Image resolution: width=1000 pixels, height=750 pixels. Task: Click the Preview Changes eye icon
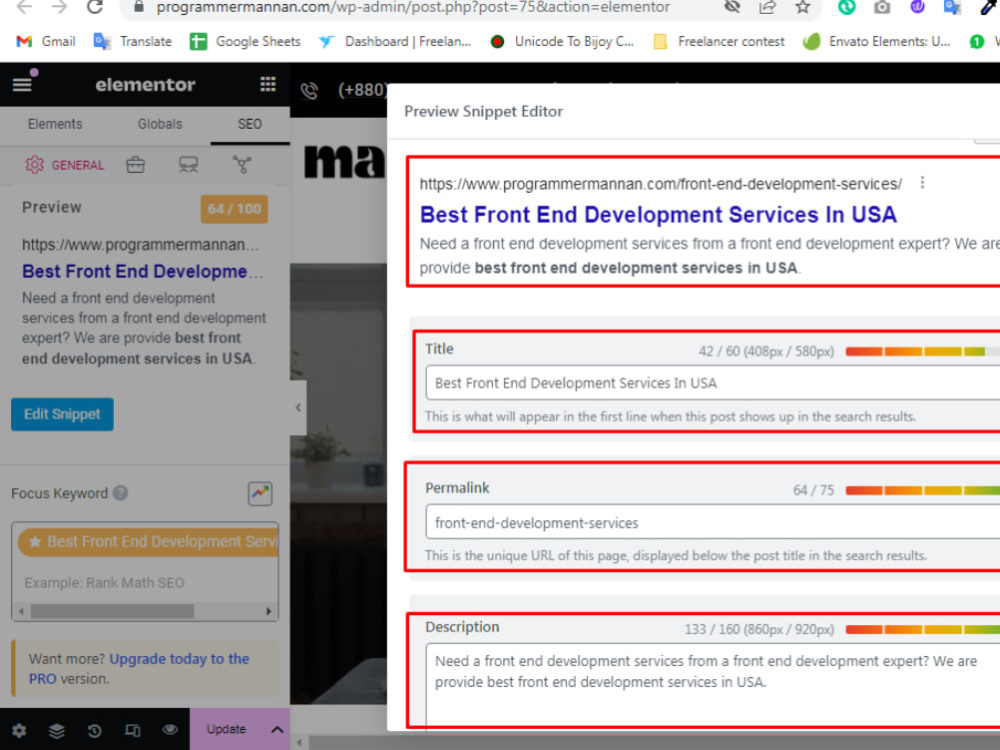pos(170,730)
